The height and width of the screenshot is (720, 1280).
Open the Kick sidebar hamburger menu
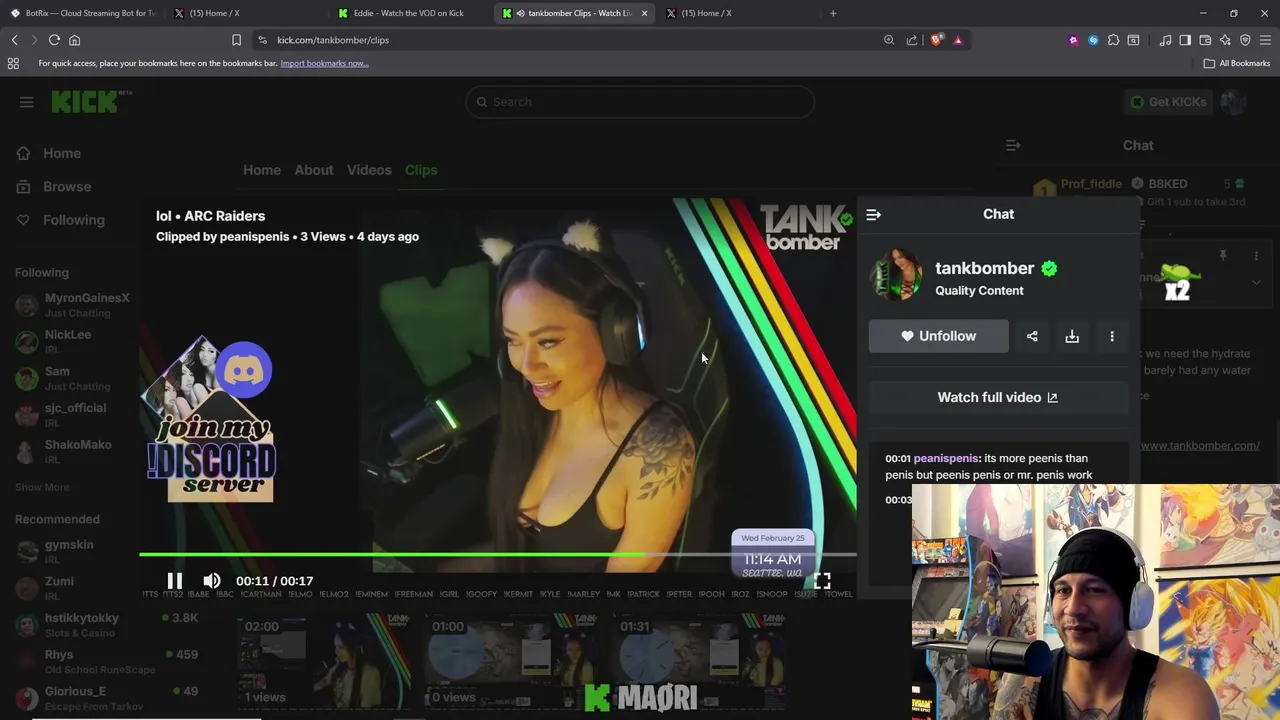(x=26, y=102)
